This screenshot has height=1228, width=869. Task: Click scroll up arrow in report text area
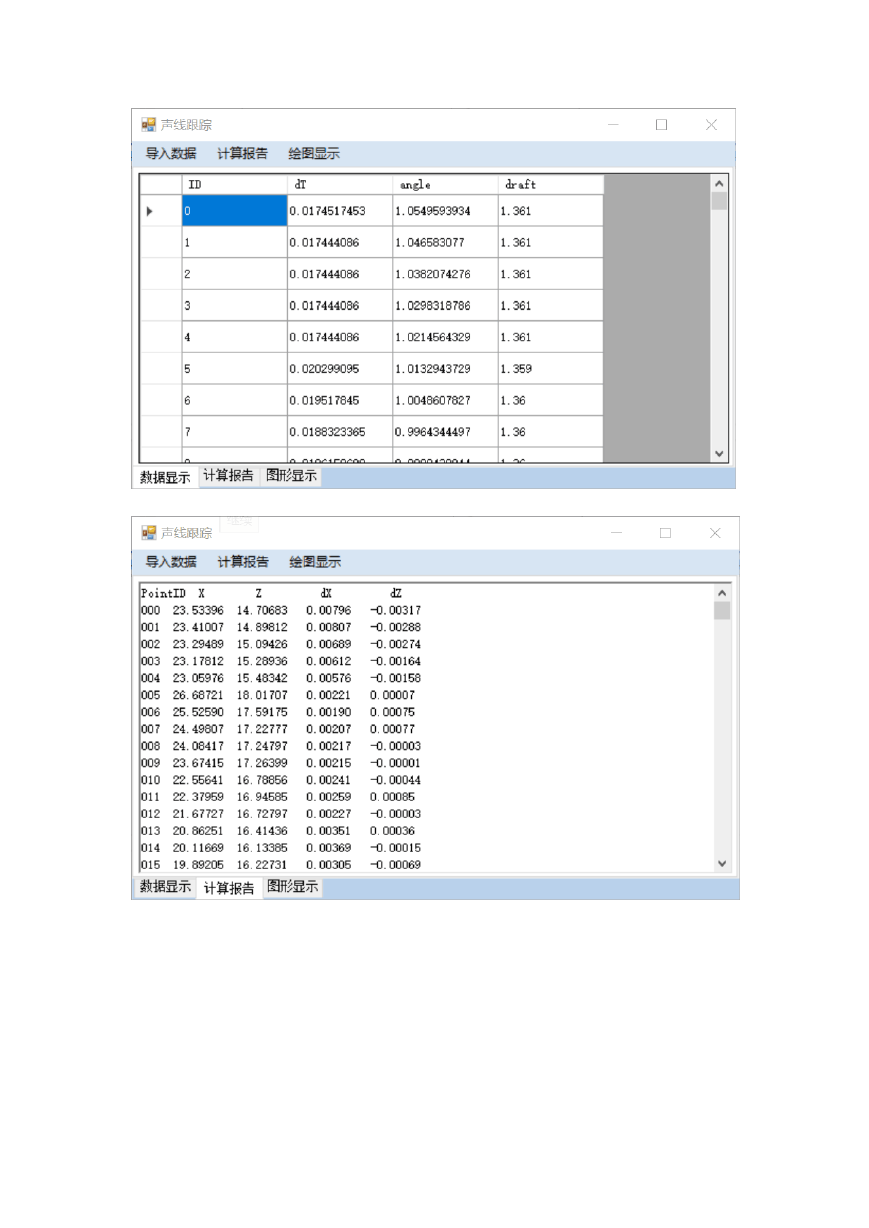pos(722,592)
